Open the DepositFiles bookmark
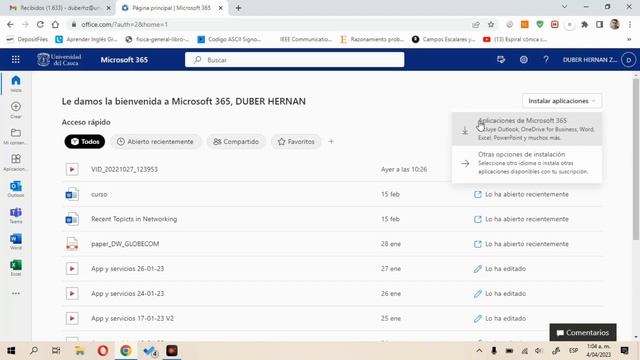 pos(27,40)
